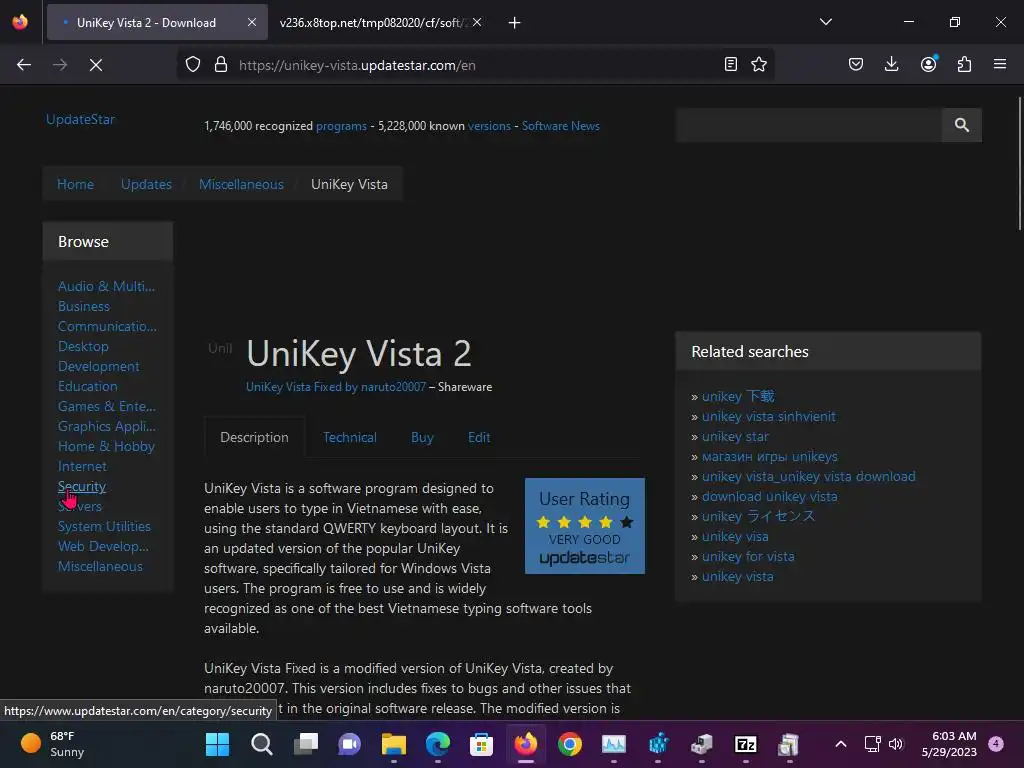Open related search unikey for vista
The image size is (1024, 768).
748,556
